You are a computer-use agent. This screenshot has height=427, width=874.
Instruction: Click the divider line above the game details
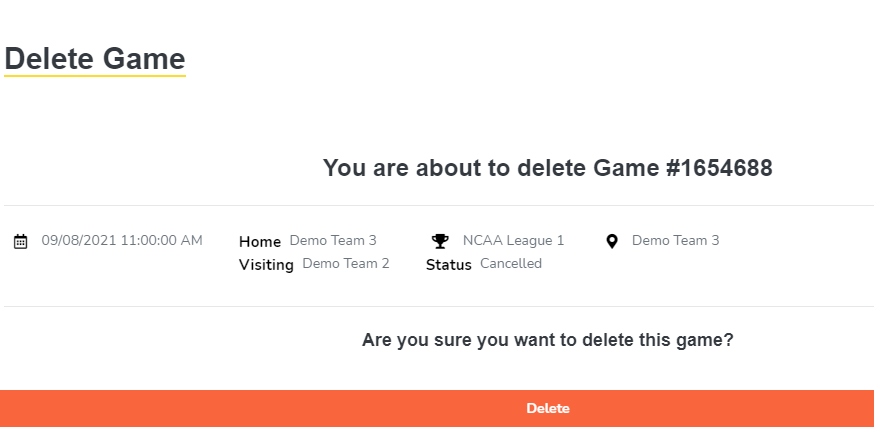click(x=438, y=205)
